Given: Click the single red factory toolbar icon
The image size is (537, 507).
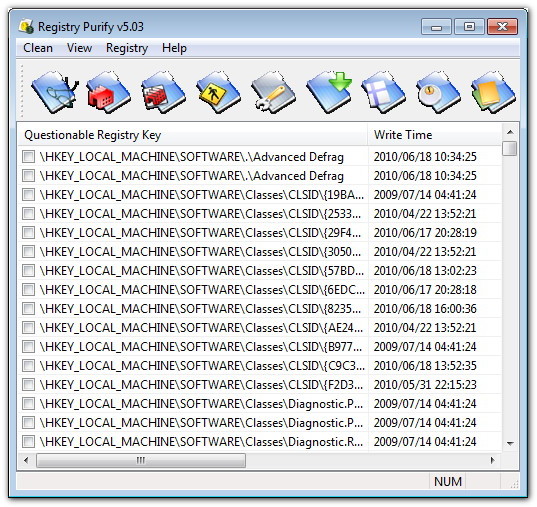Looking at the screenshot, I should (109, 92).
